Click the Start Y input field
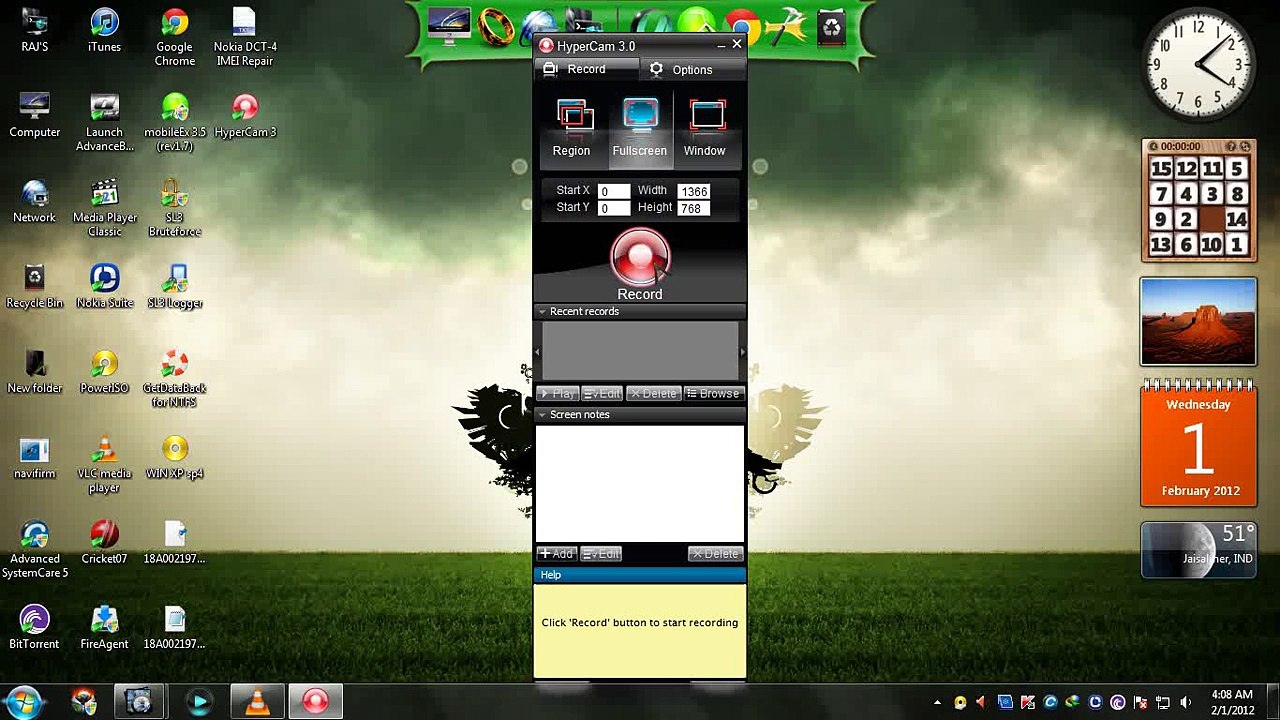1280x720 pixels. [x=614, y=208]
